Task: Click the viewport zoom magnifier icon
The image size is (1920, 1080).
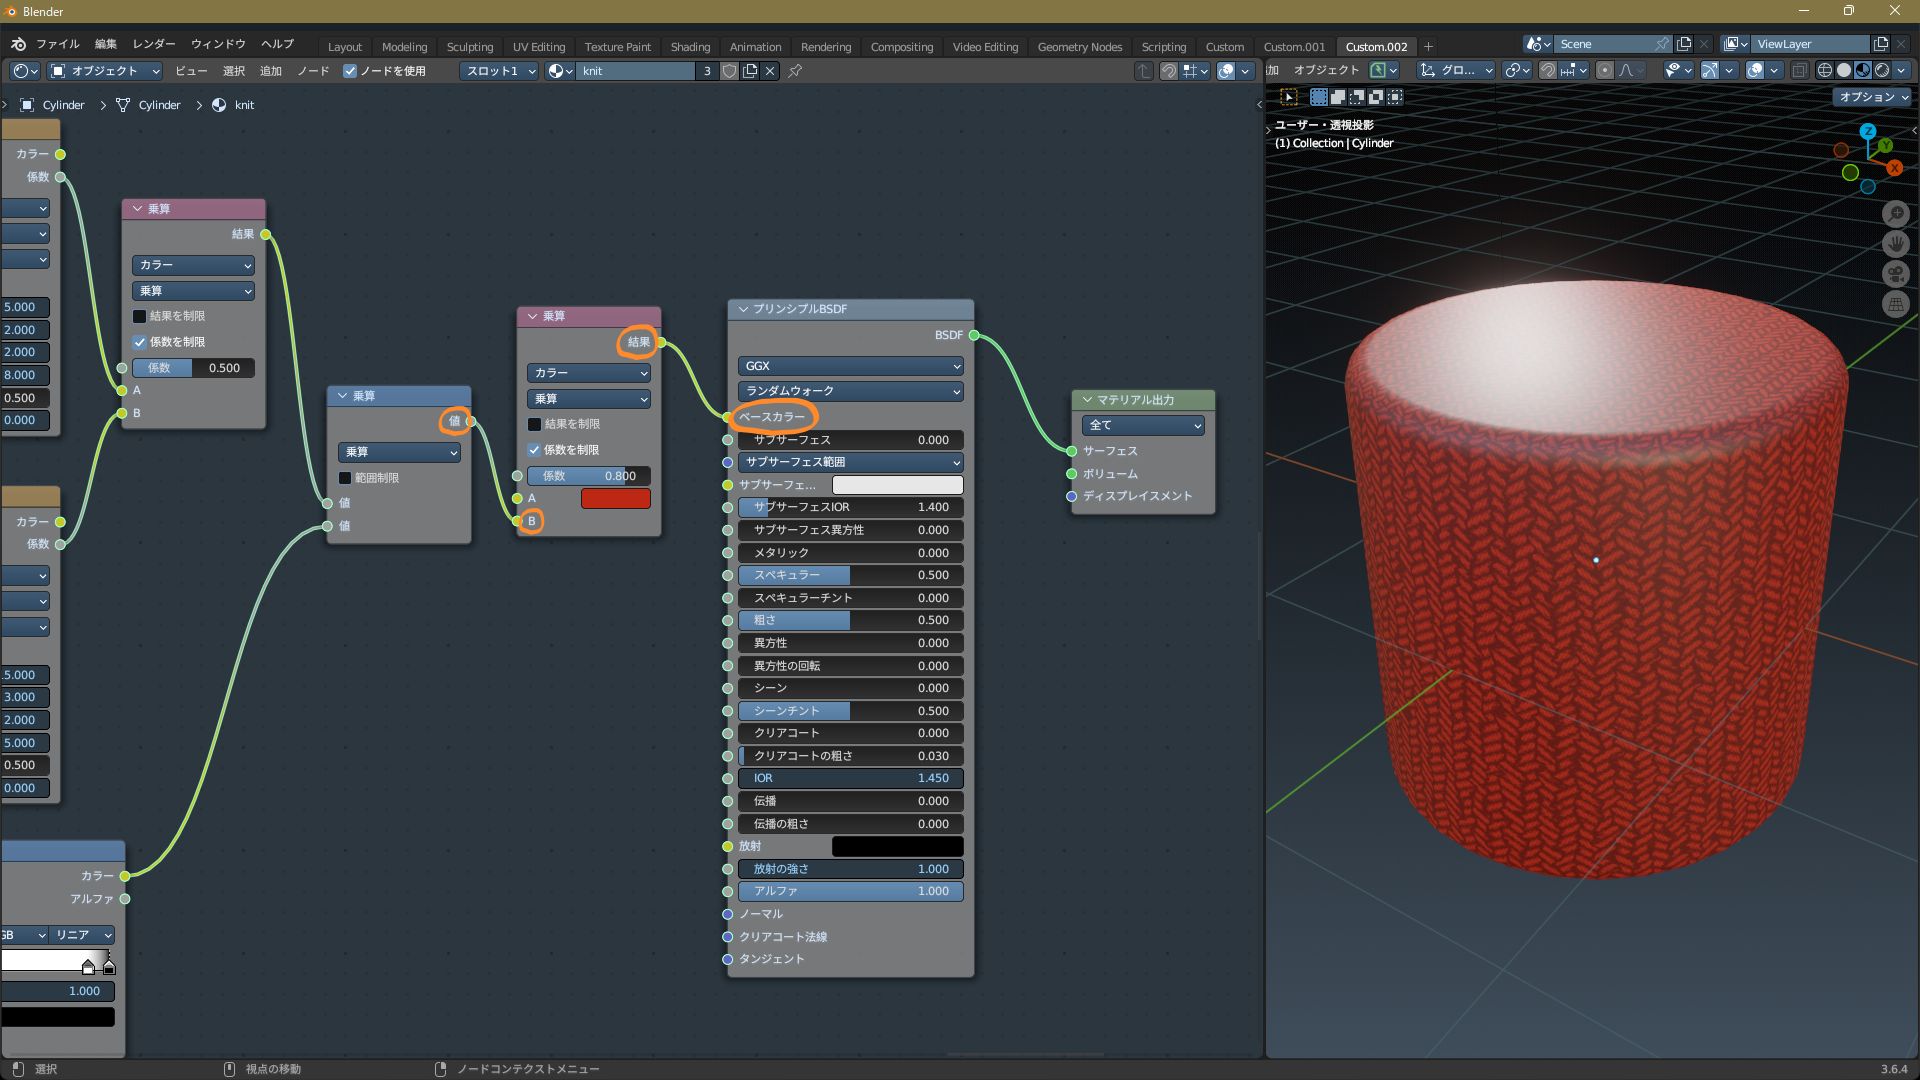Action: (x=1895, y=214)
